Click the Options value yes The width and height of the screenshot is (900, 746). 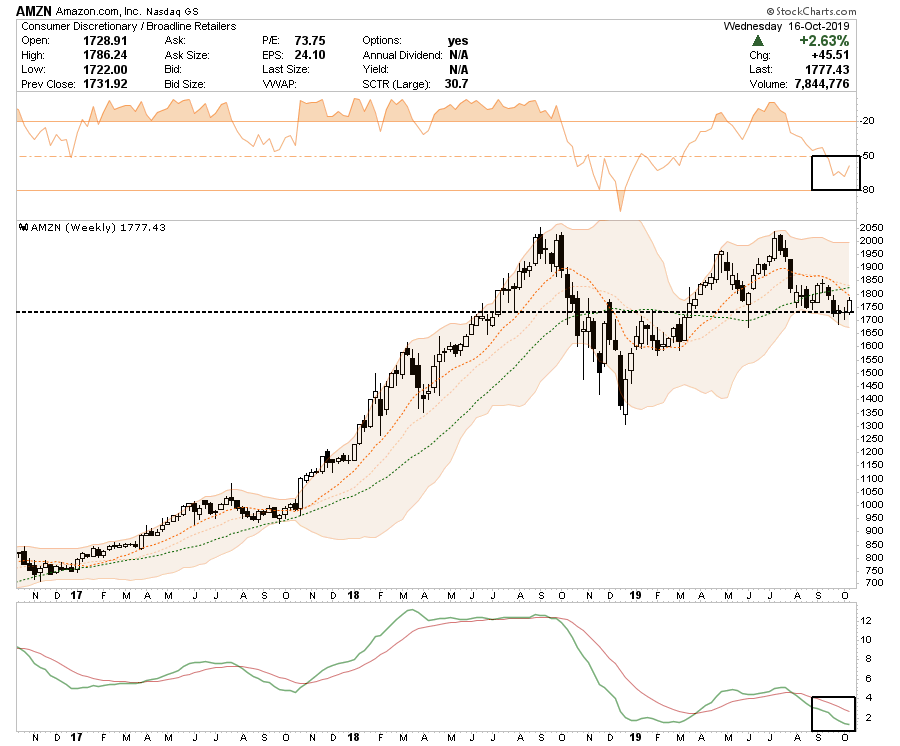458,41
